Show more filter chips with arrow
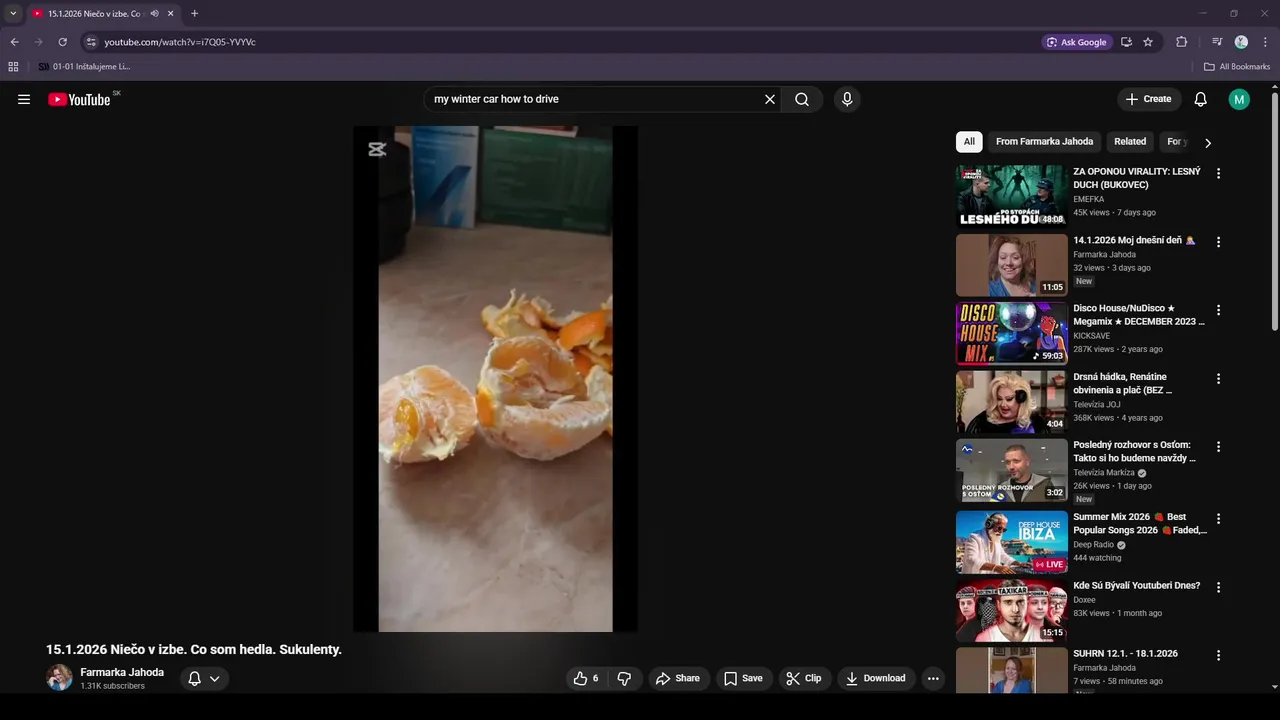The height and width of the screenshot is (720, 1280). [x=1207, y=142]
